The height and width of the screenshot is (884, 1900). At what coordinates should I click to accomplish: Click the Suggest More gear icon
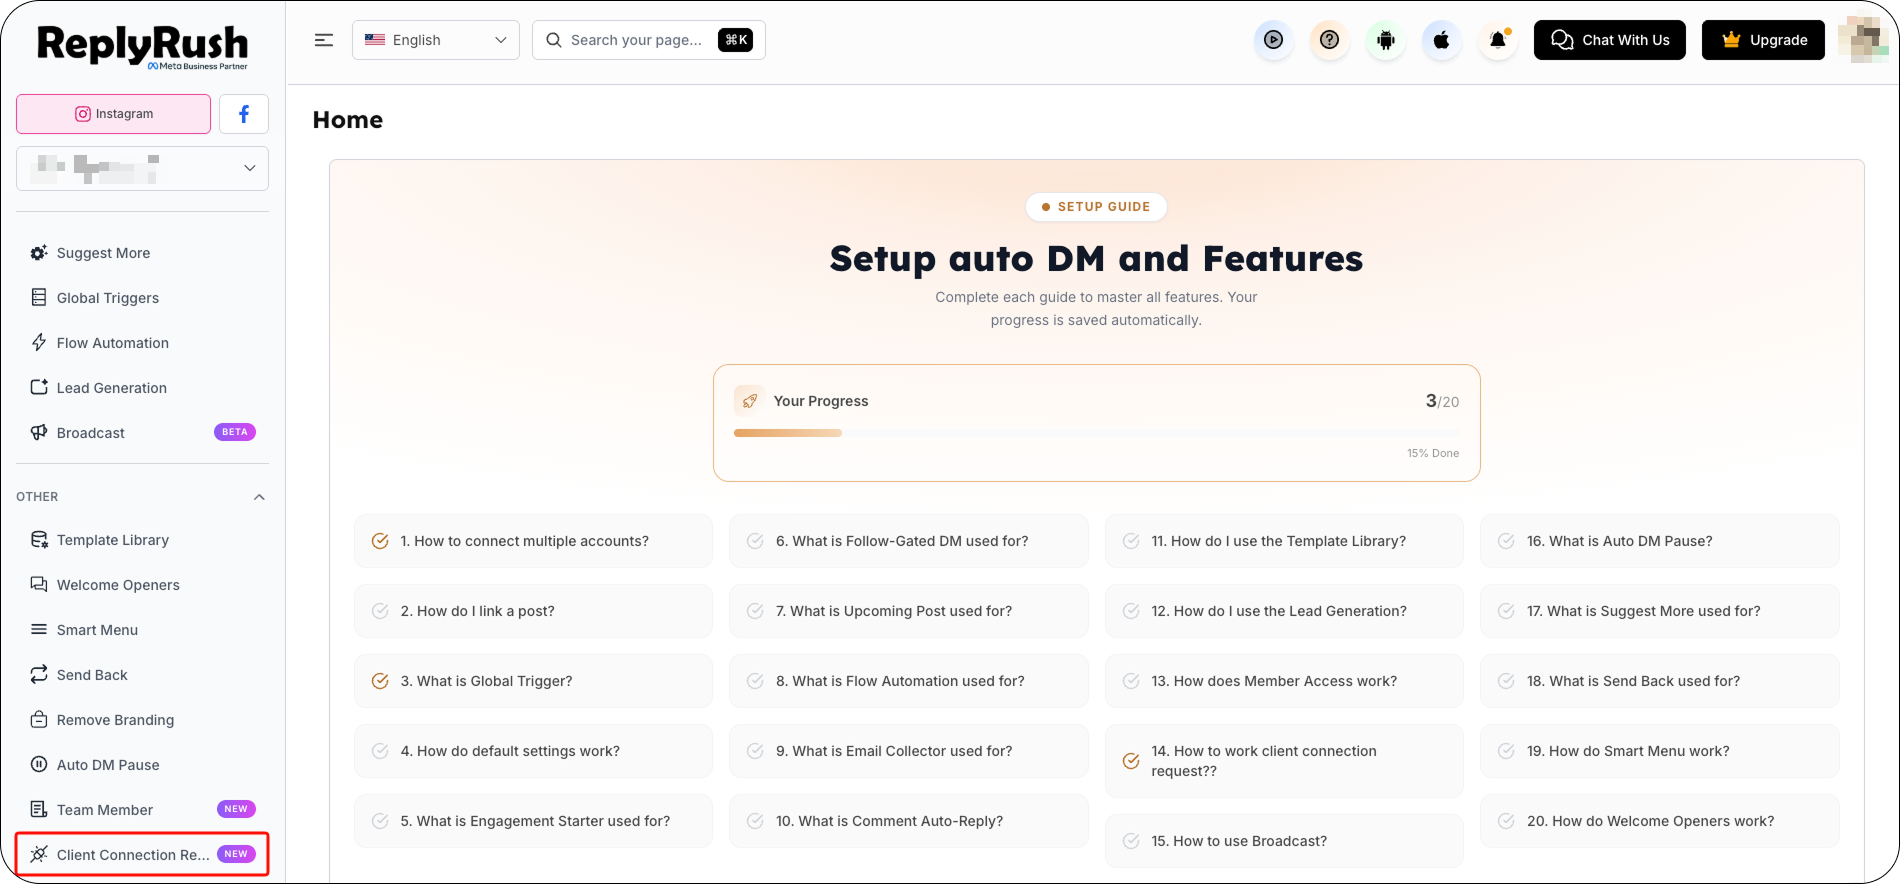point(39,253)
